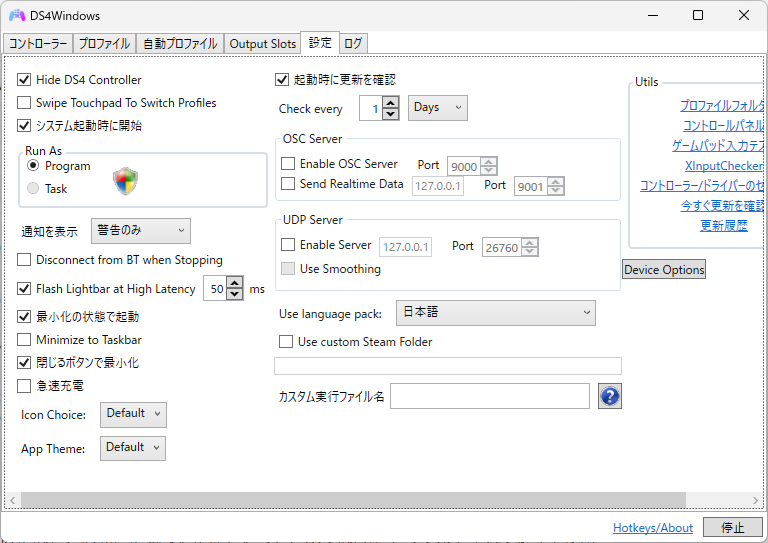Open the 通知を表示 dropdown
The height and width of the screenshot is (543, 768).
tap(141, 231)
